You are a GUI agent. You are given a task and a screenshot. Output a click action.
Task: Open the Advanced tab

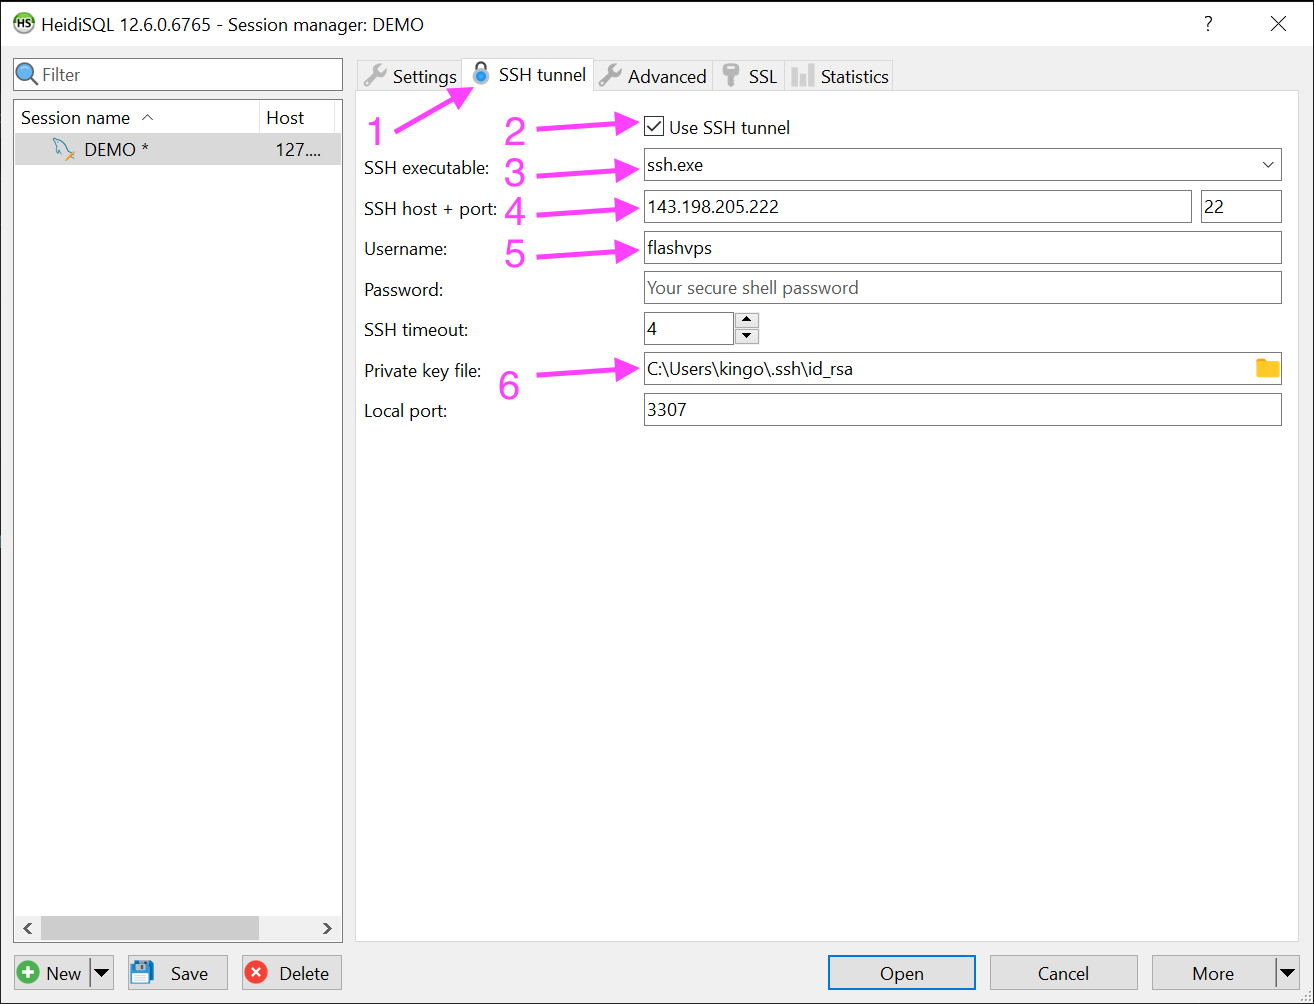click(x=653, y=76)
